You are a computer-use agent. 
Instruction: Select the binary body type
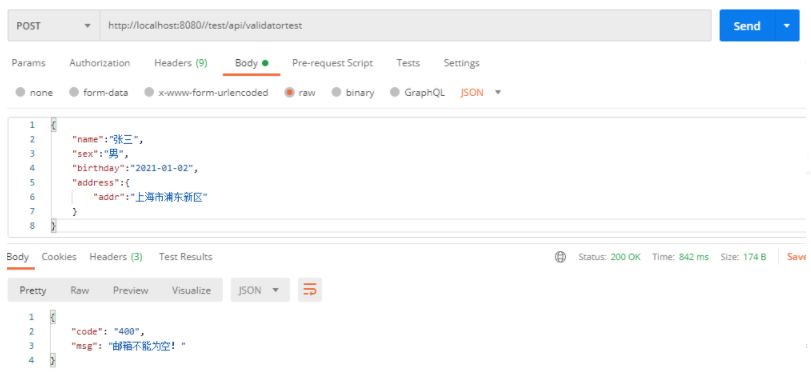coord(353,93)
